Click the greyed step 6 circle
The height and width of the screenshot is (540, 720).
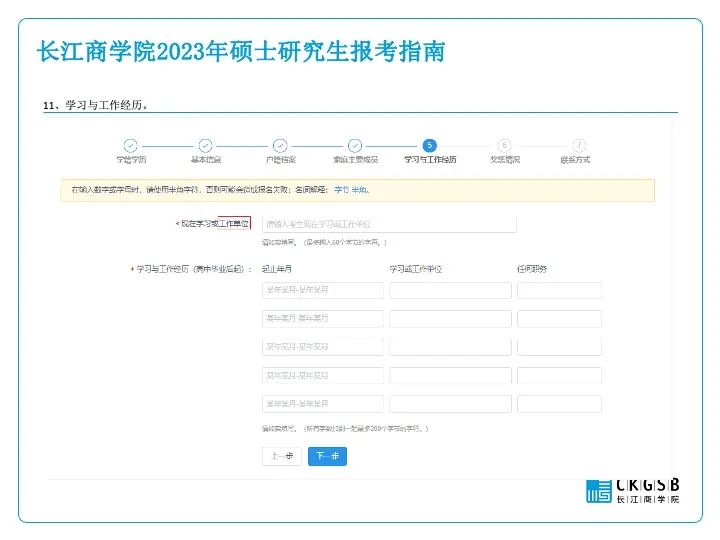504,146
